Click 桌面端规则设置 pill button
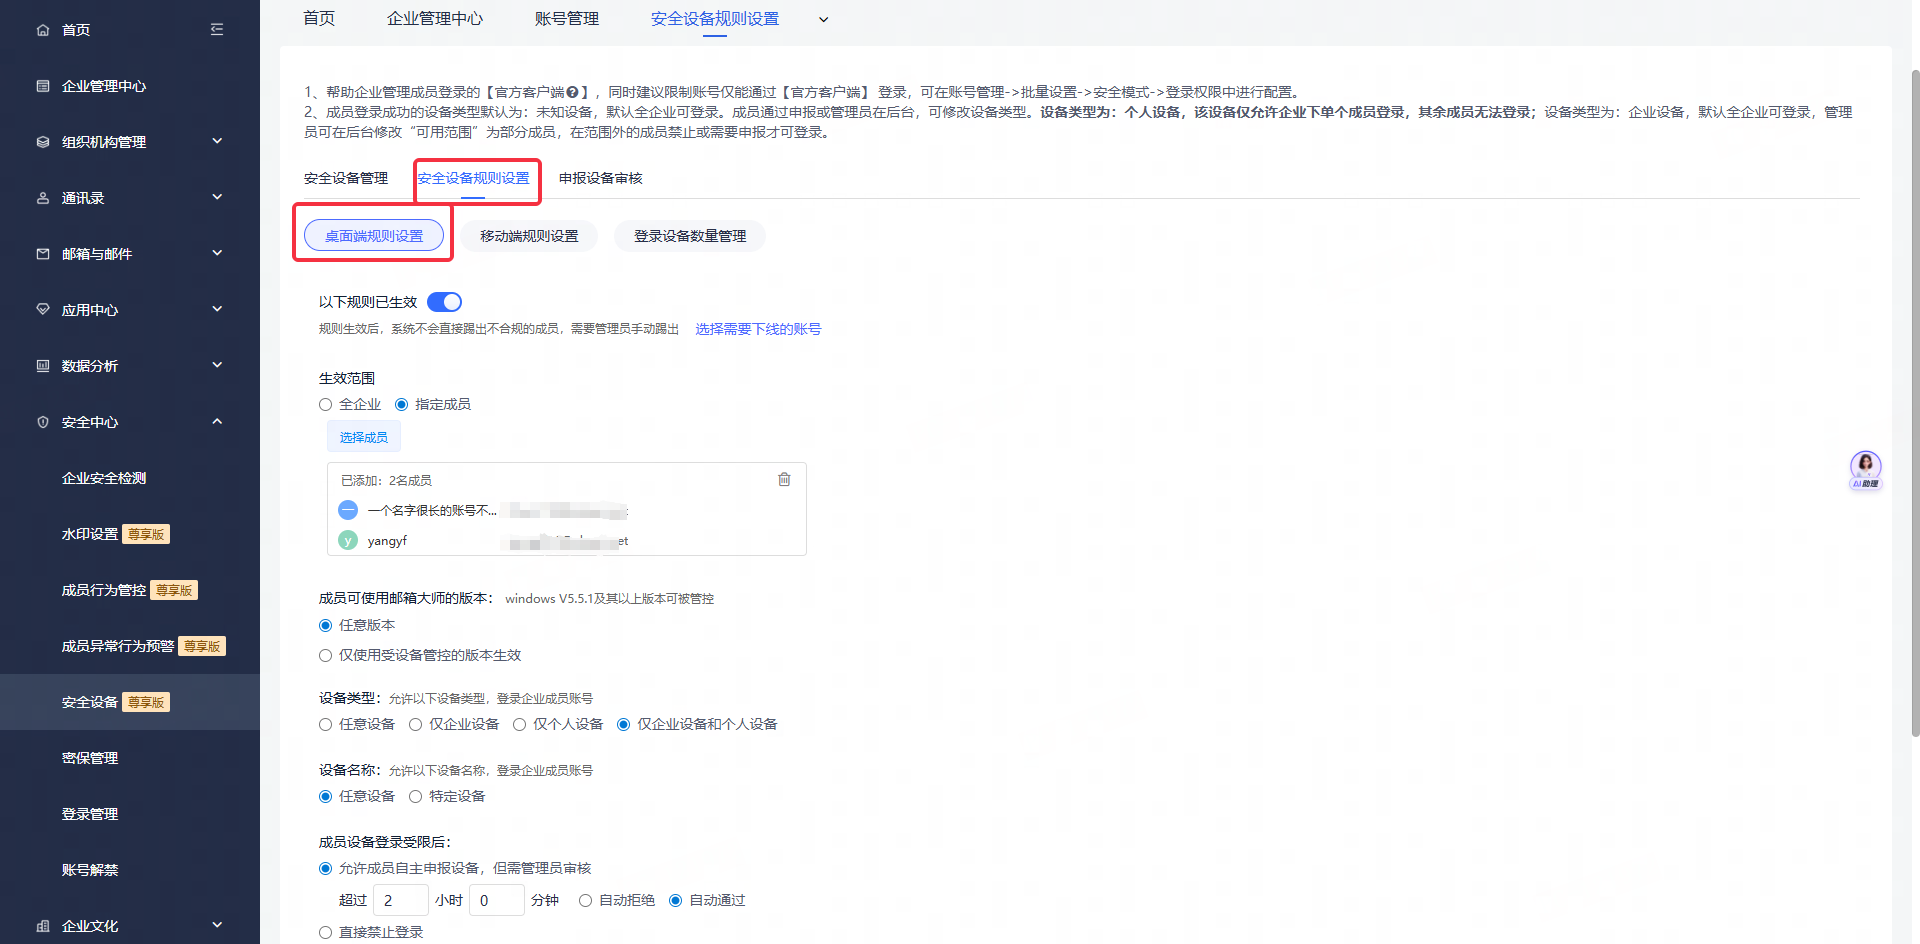This screenshot has width=1920, height=944. [374, 236]
